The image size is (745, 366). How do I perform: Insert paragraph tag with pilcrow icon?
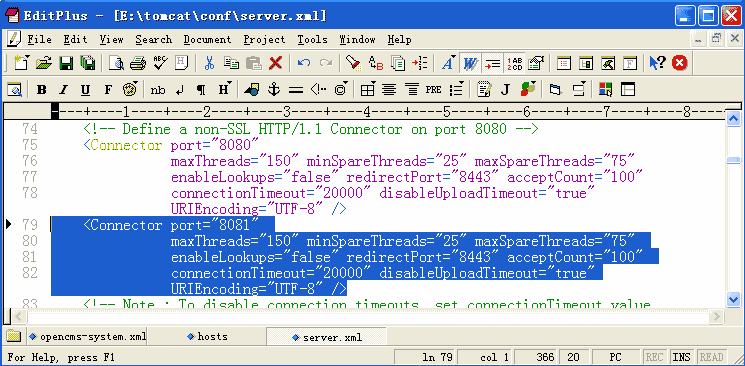(x=201, y=89)
